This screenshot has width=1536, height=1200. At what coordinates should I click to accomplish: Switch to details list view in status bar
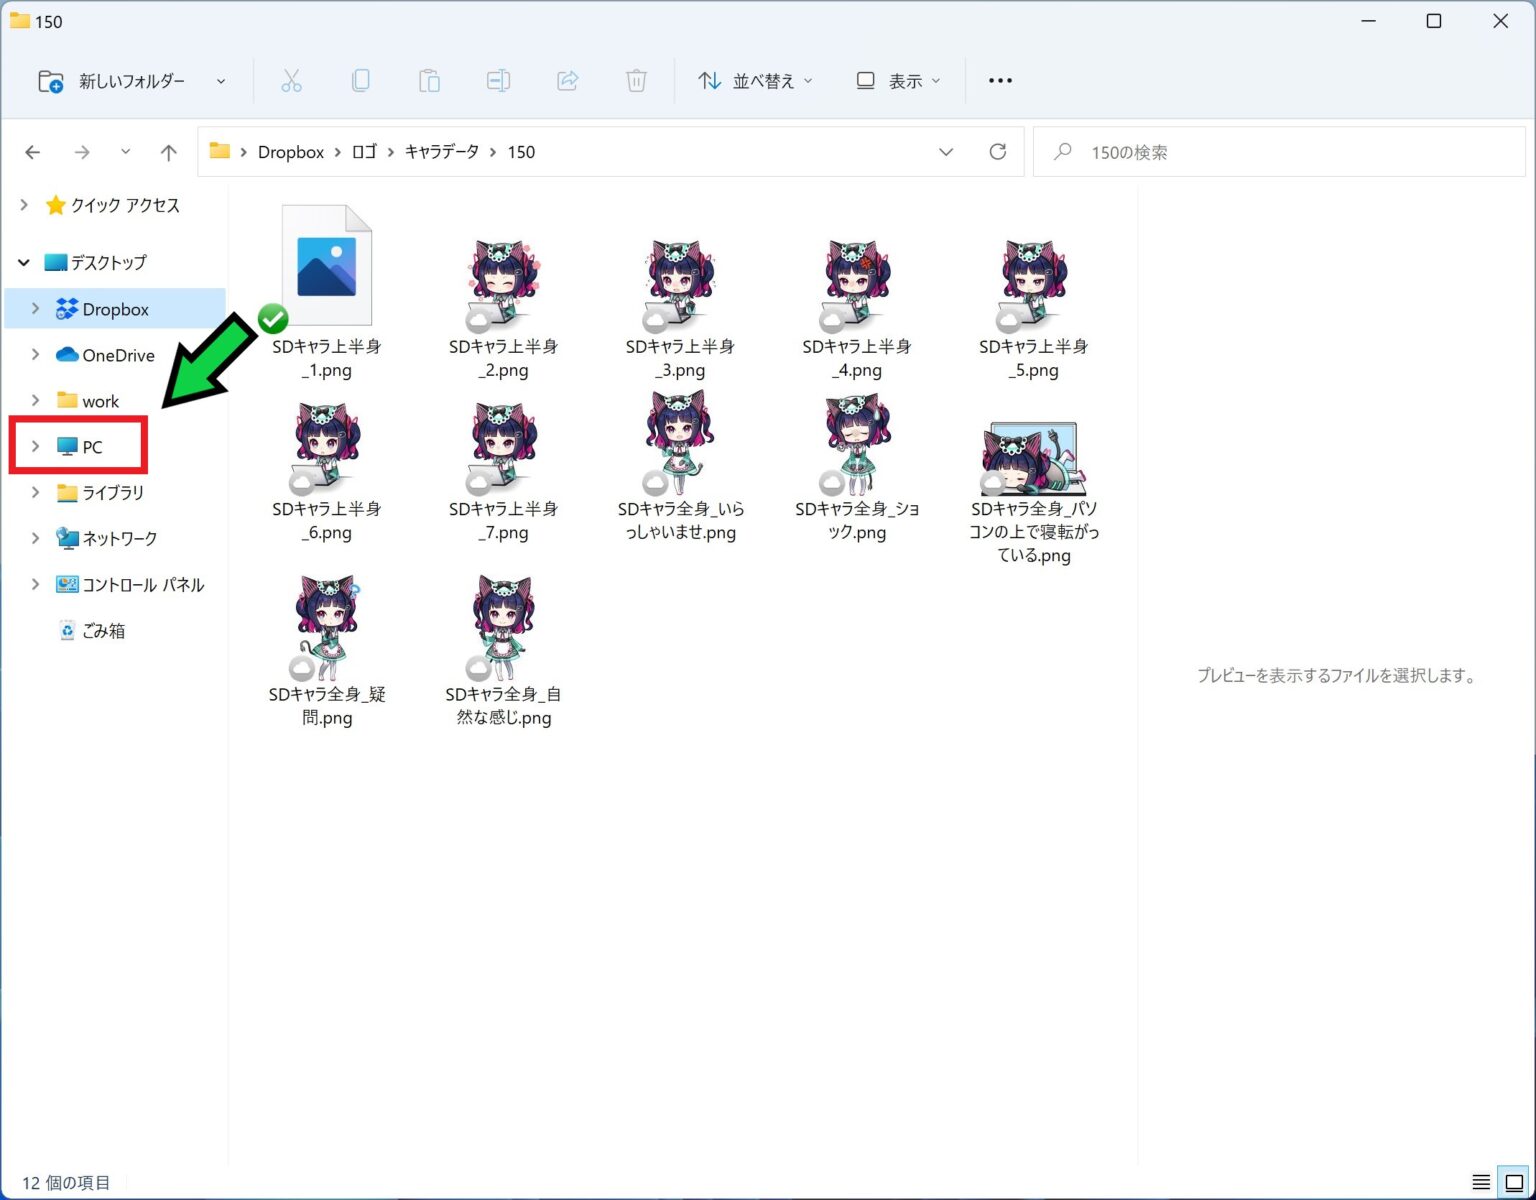[1481, 1182]
